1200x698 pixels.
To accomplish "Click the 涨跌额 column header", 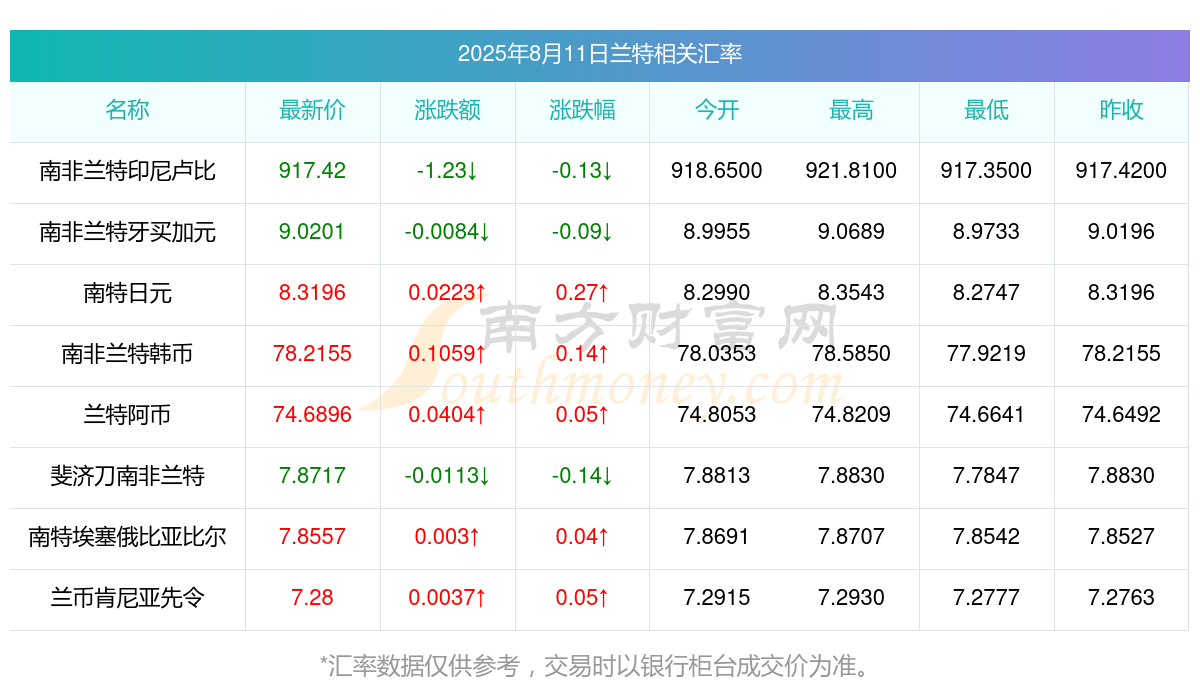I will click(x=447, y=110).
